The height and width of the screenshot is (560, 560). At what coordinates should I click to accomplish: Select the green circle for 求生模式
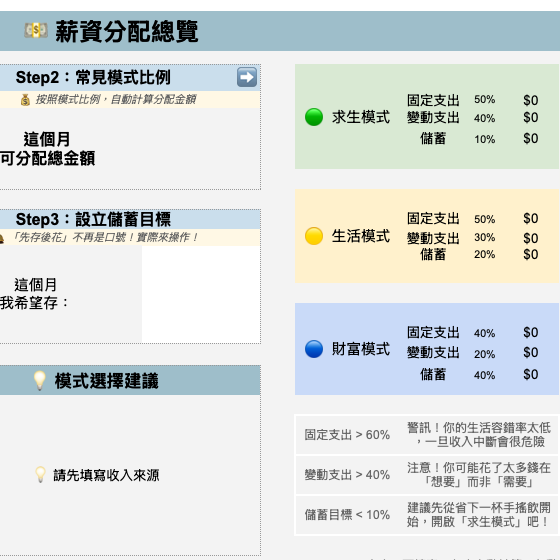pyautogui.click(x=314, y=117)
